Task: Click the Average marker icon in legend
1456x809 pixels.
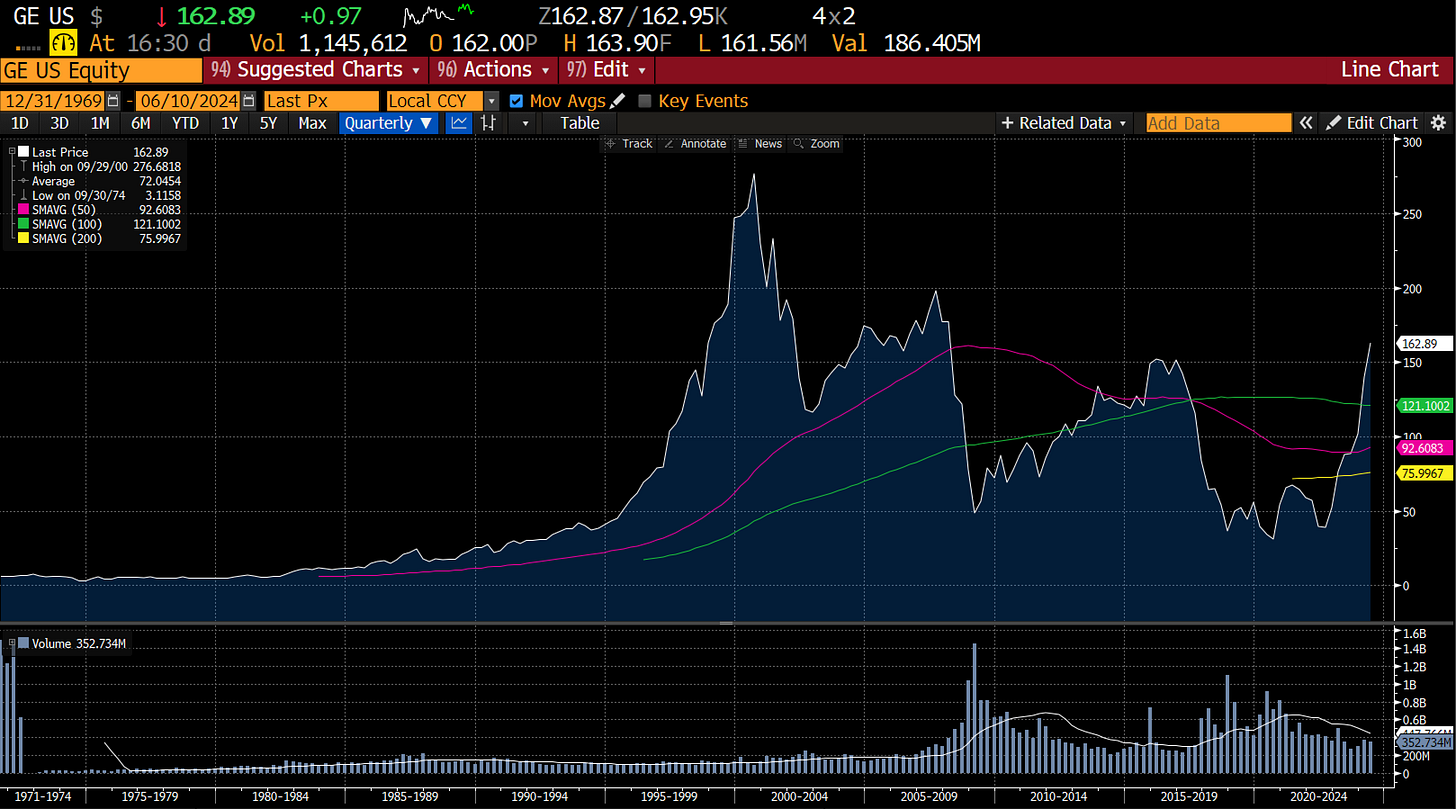Action: point(23,181)
